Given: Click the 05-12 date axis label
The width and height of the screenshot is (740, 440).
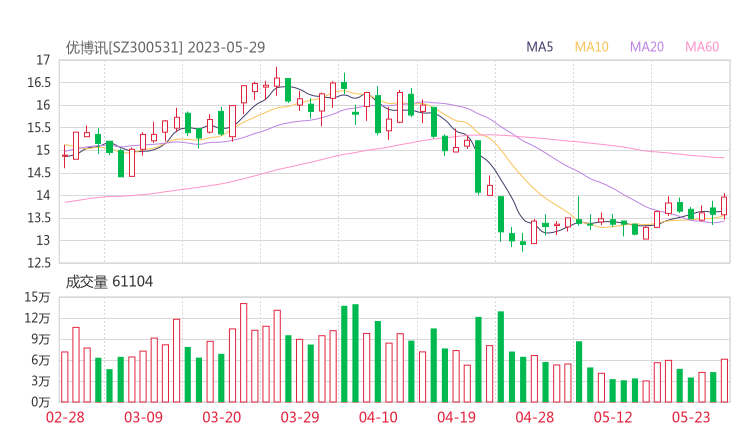Looking at the screenshot, I should 613,417.
